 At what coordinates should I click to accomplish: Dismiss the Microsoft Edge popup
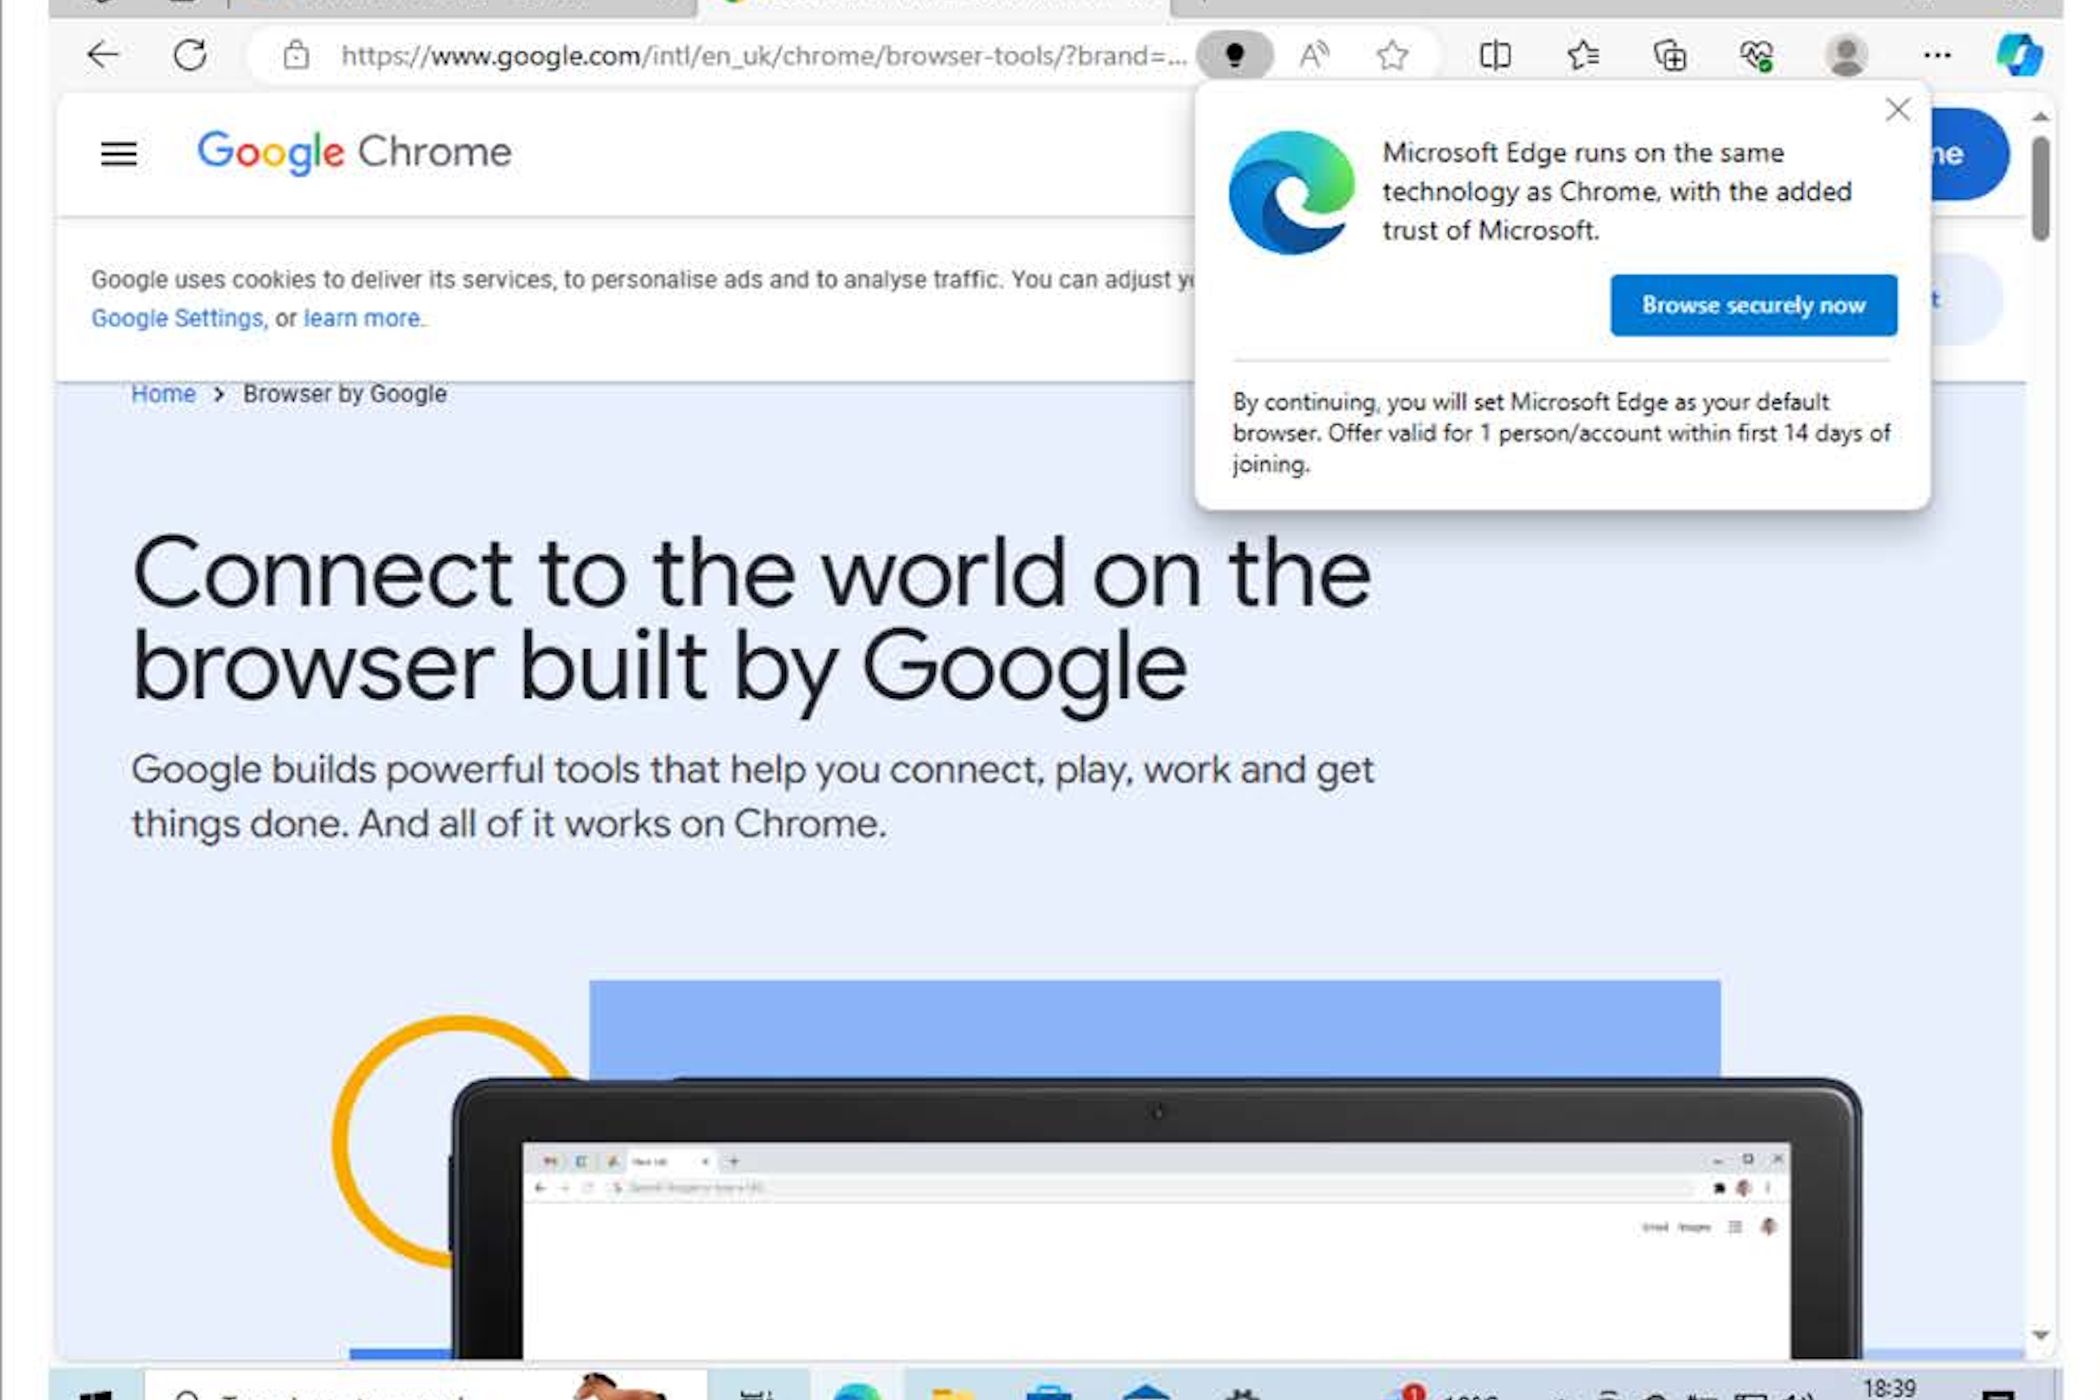(1897, 110)
